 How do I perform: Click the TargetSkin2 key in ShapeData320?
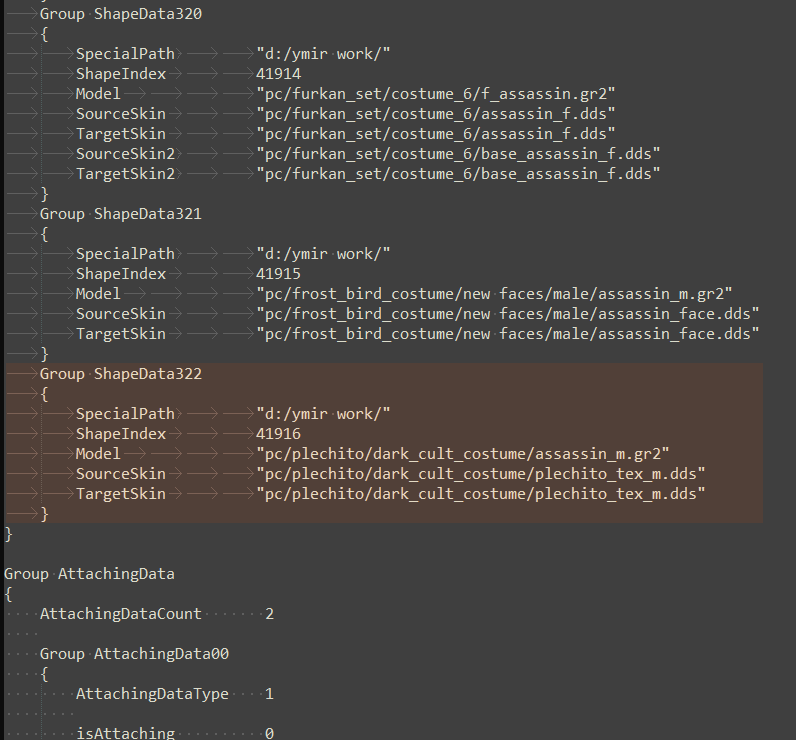coord(125,174)
